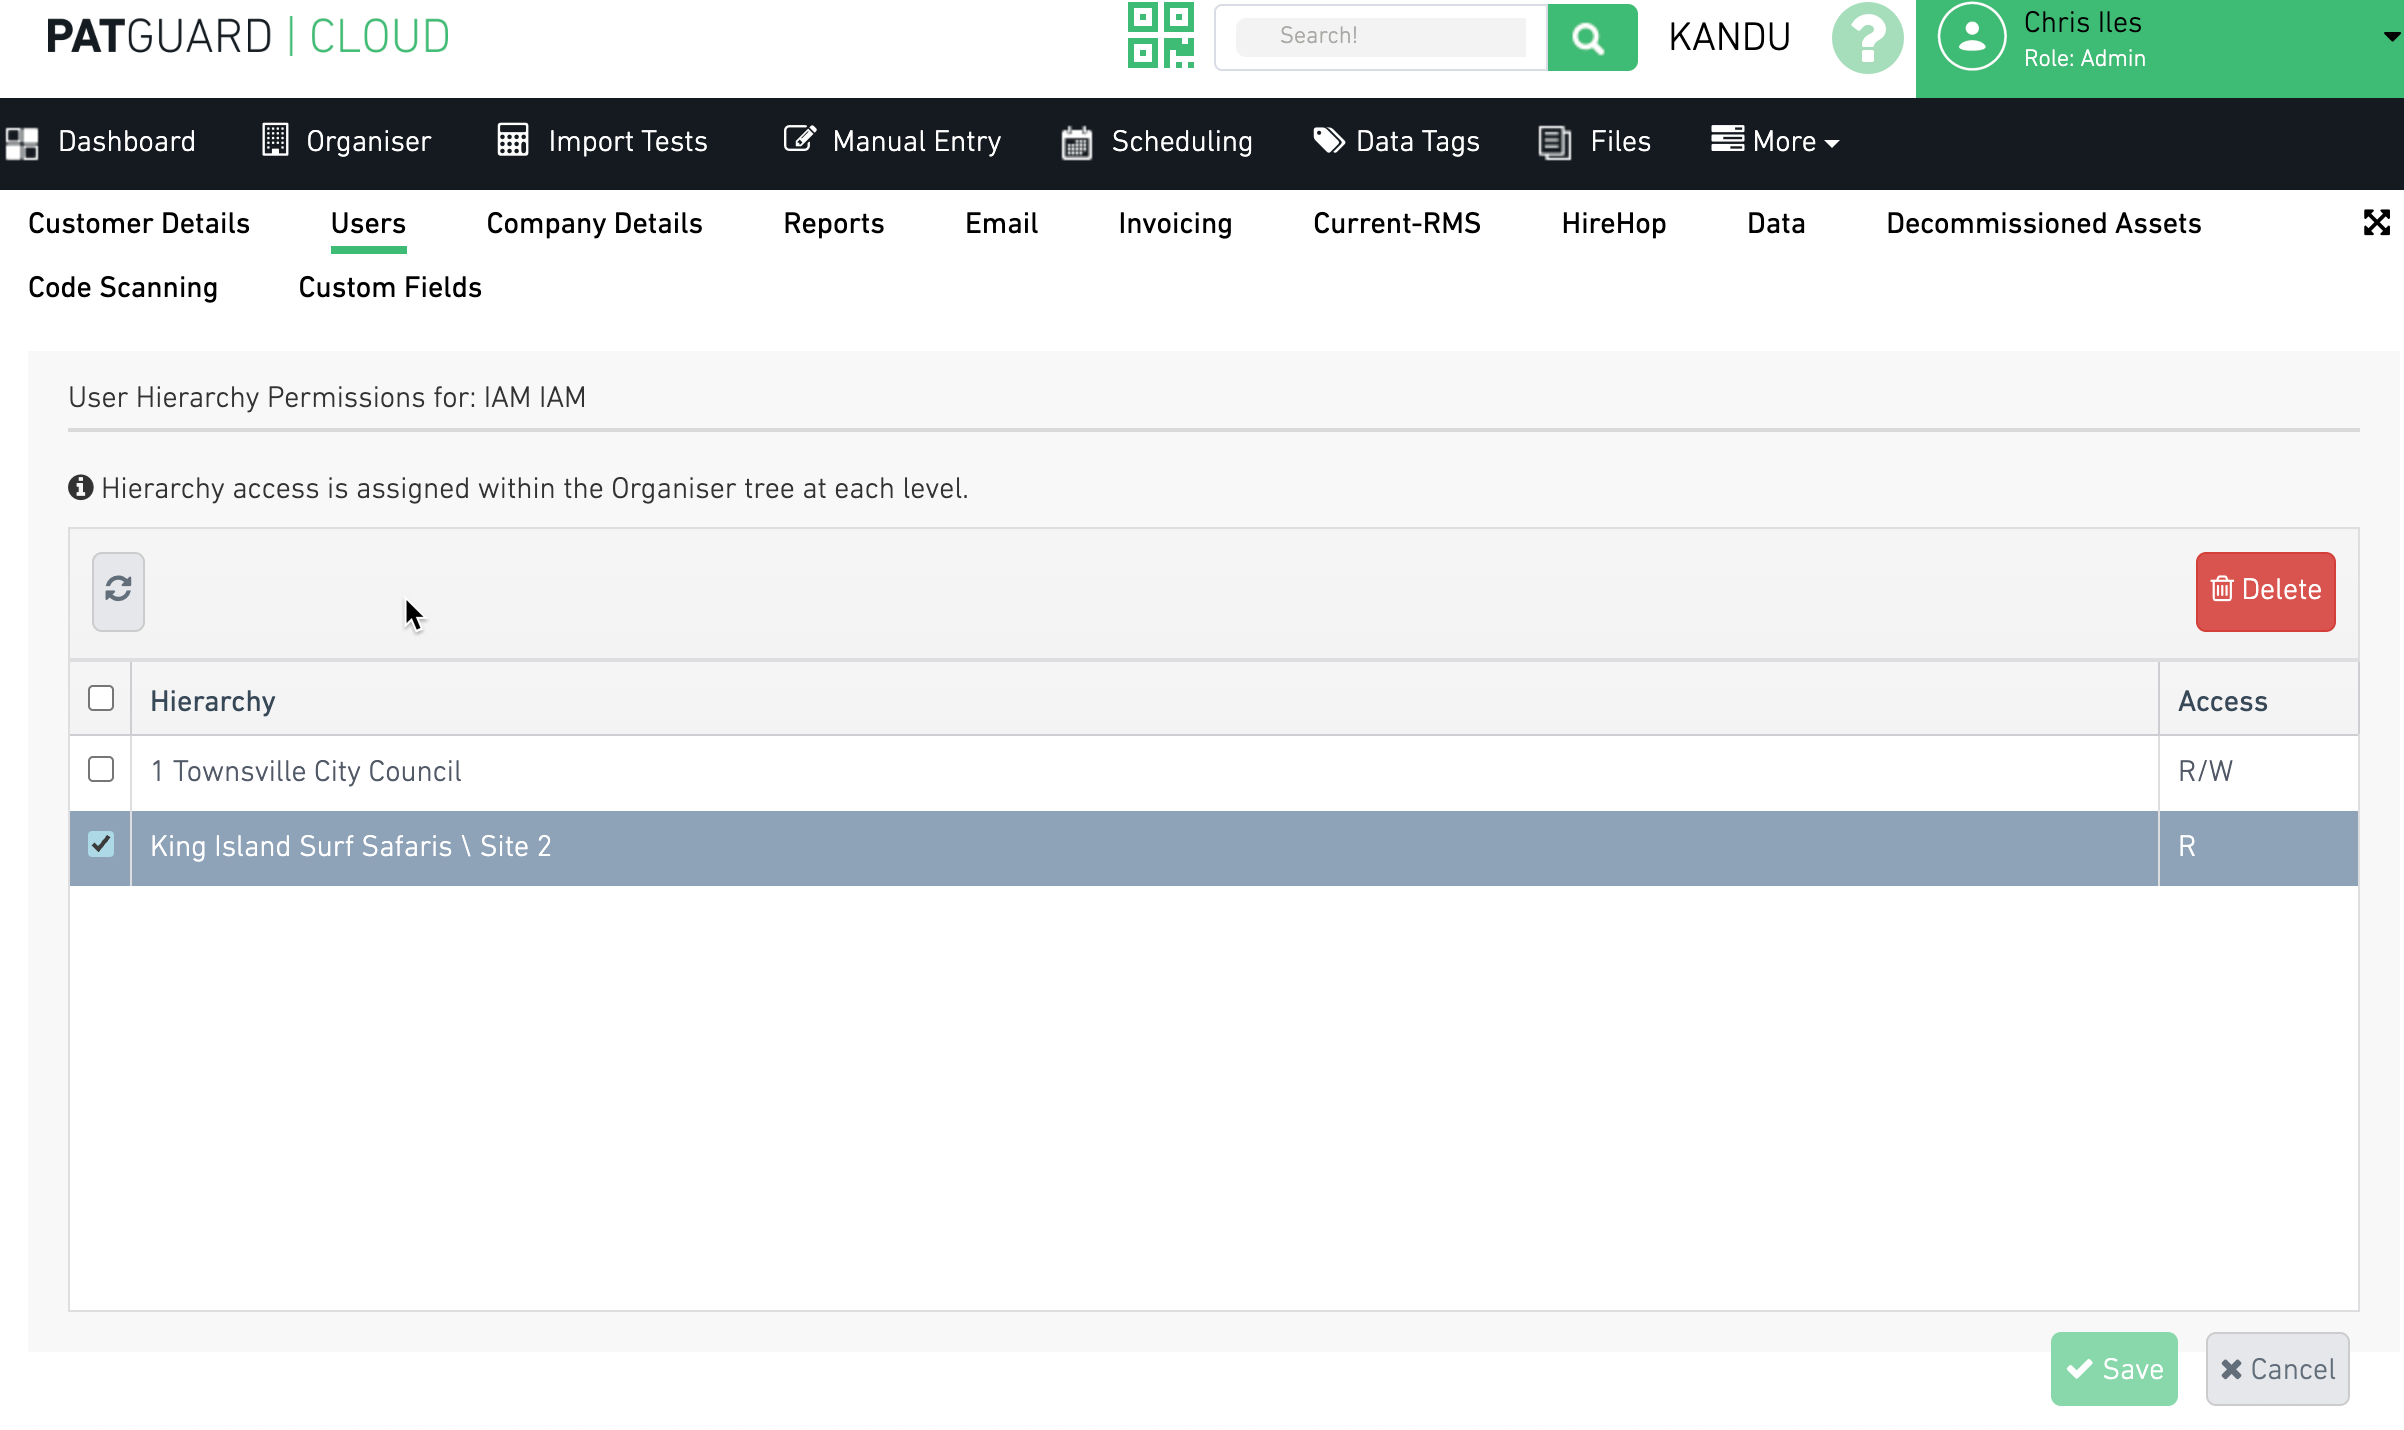2404x1430 pixels.
Task: Open Decommissioned Assets tab
Action: (x=2044, y=223)
